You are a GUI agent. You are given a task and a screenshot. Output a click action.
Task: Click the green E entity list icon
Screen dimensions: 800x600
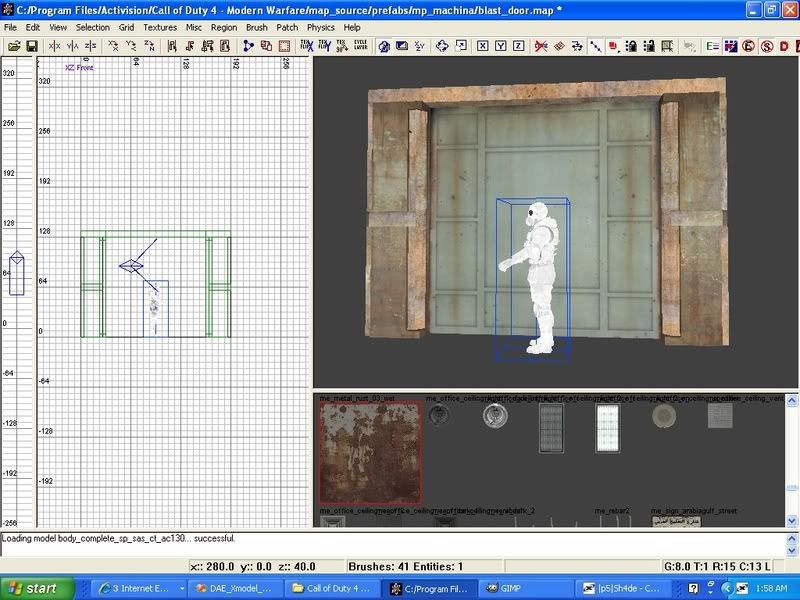click(712, 46)
